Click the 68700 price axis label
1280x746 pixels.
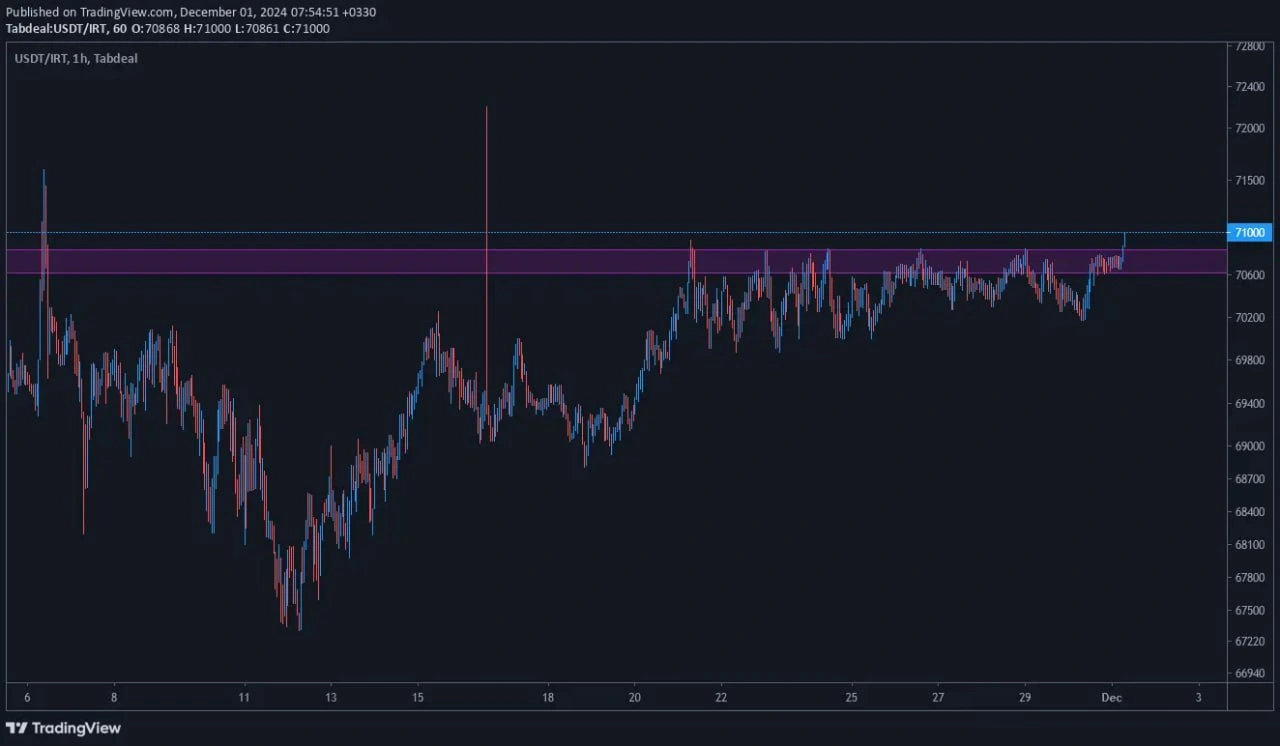[x=1250, y=479]
